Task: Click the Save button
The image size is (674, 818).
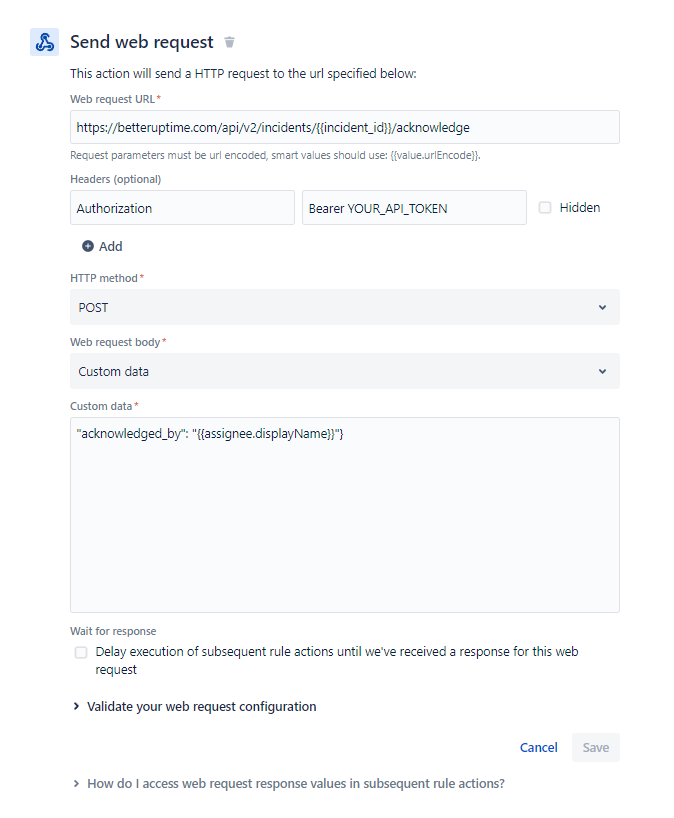Action: pos(595,747)
